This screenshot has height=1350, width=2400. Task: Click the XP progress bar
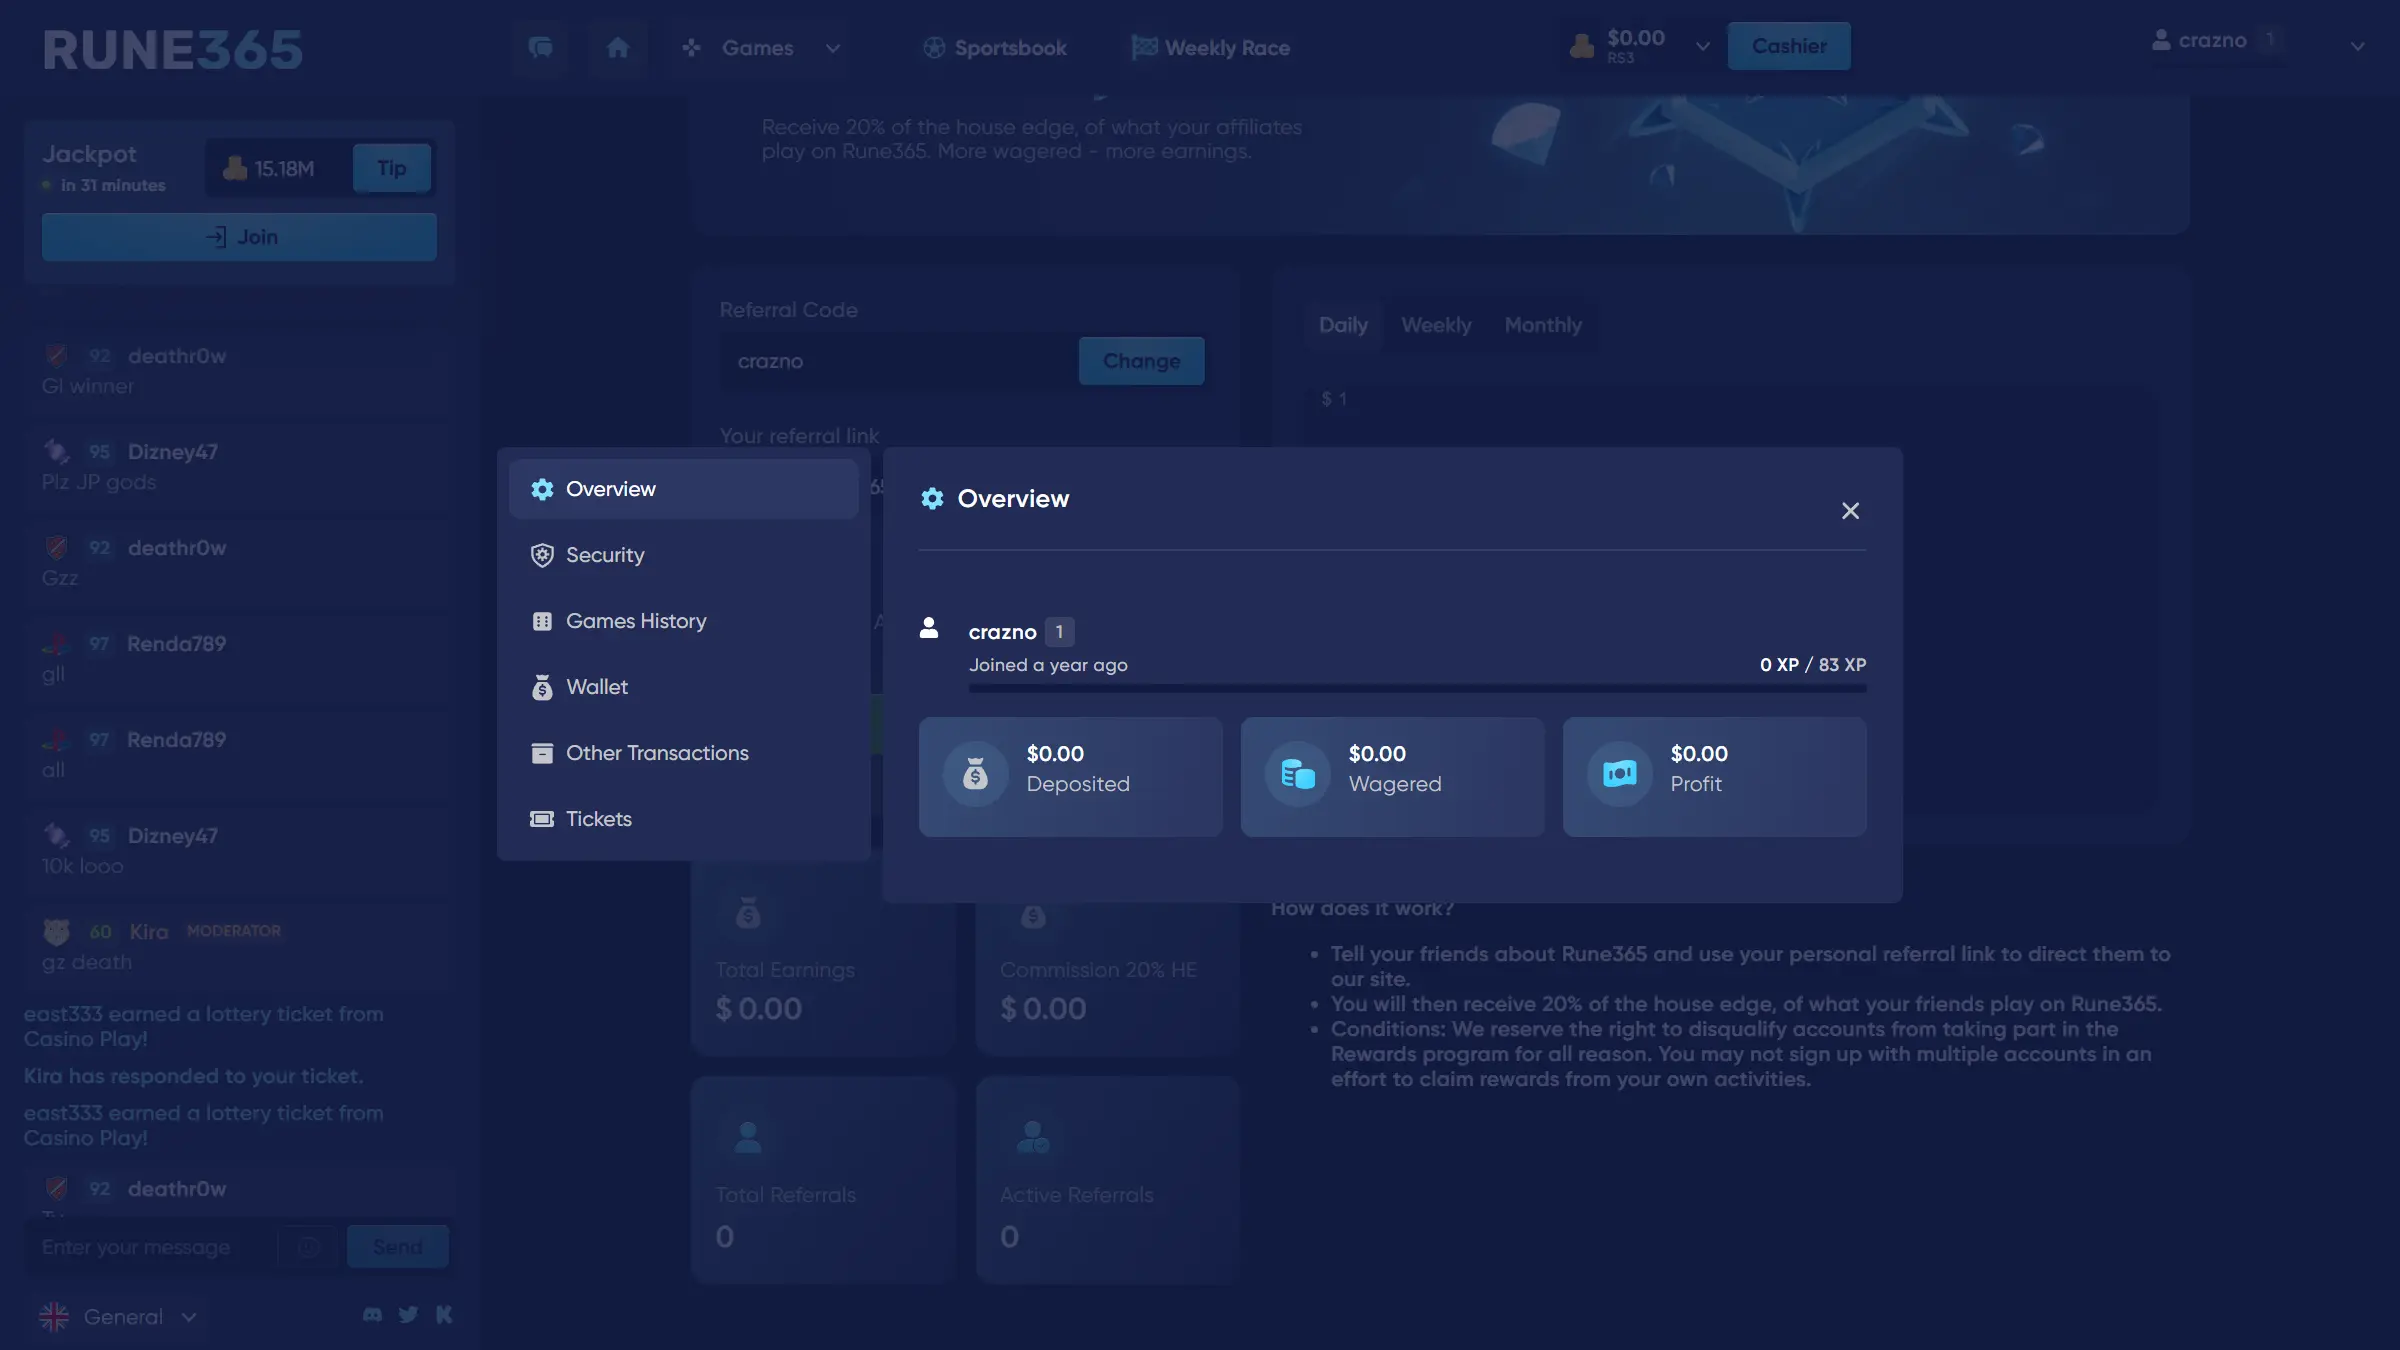(1417, 688)
